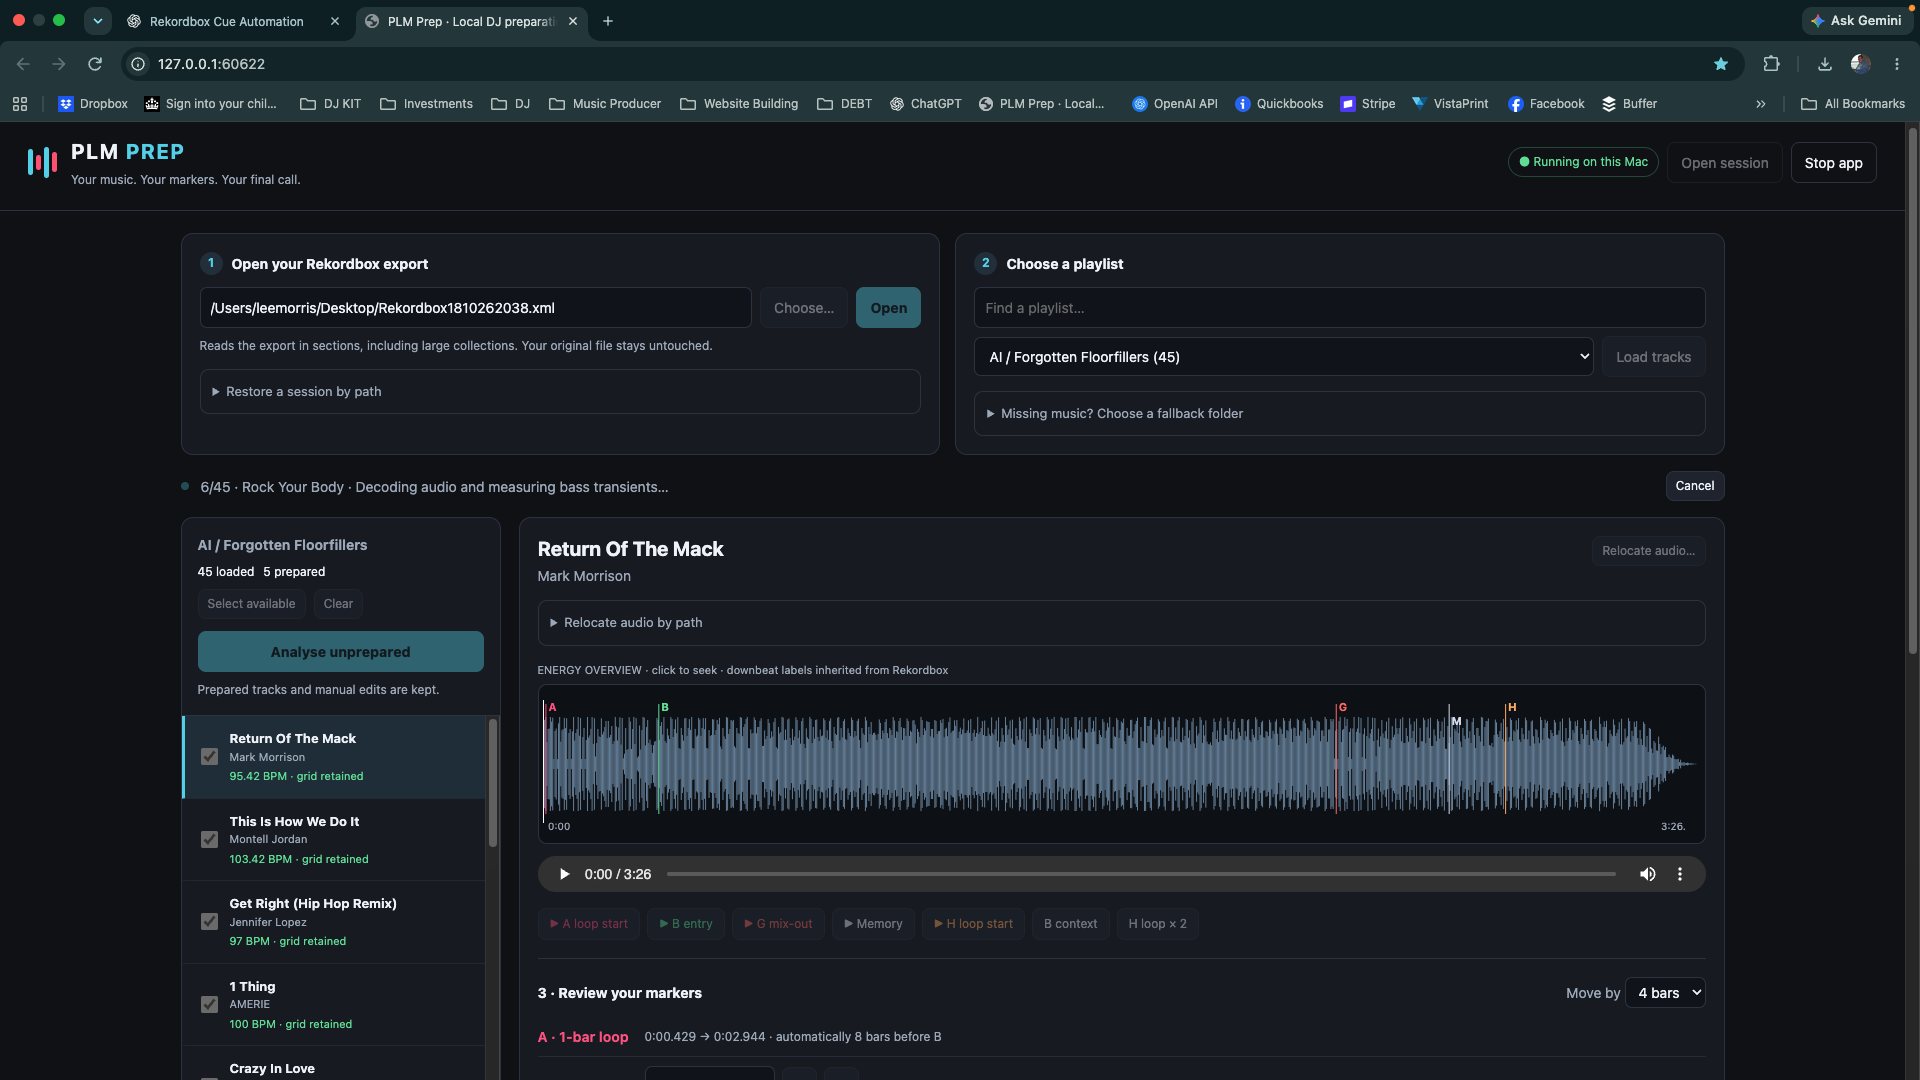Click the Stop app button
The height and width of the screenshot is (1080, 1920).
coord(1833,163)
